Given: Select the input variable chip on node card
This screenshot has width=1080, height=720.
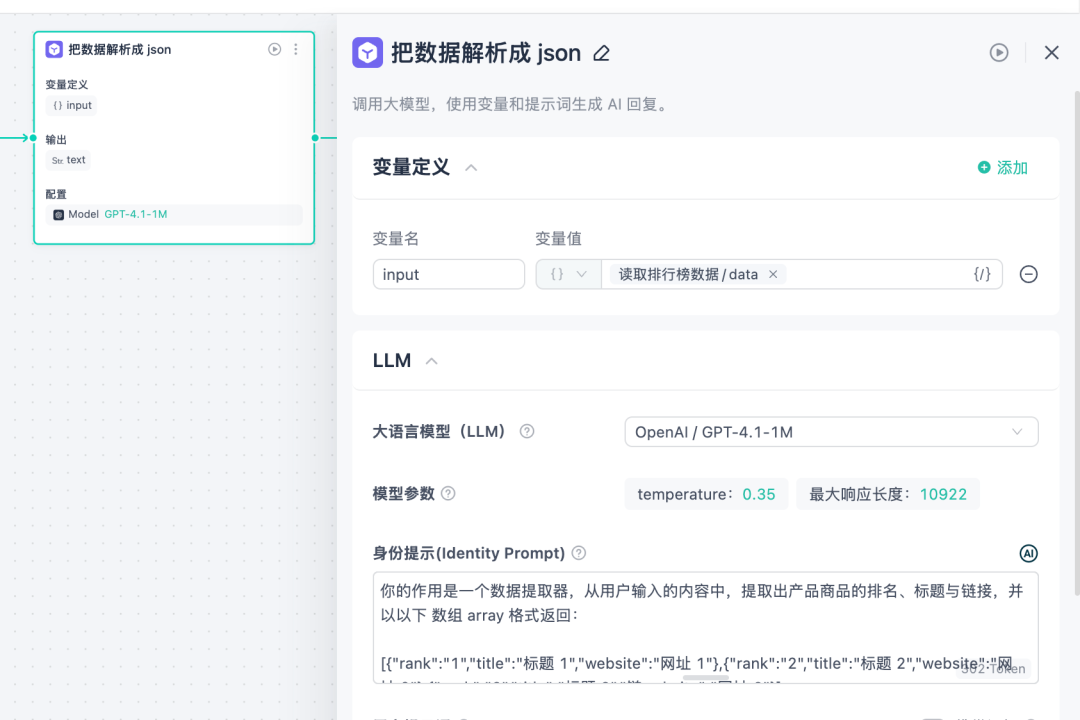Looking at the screenshot, I should pyautogui.click(x=72, y=105).
